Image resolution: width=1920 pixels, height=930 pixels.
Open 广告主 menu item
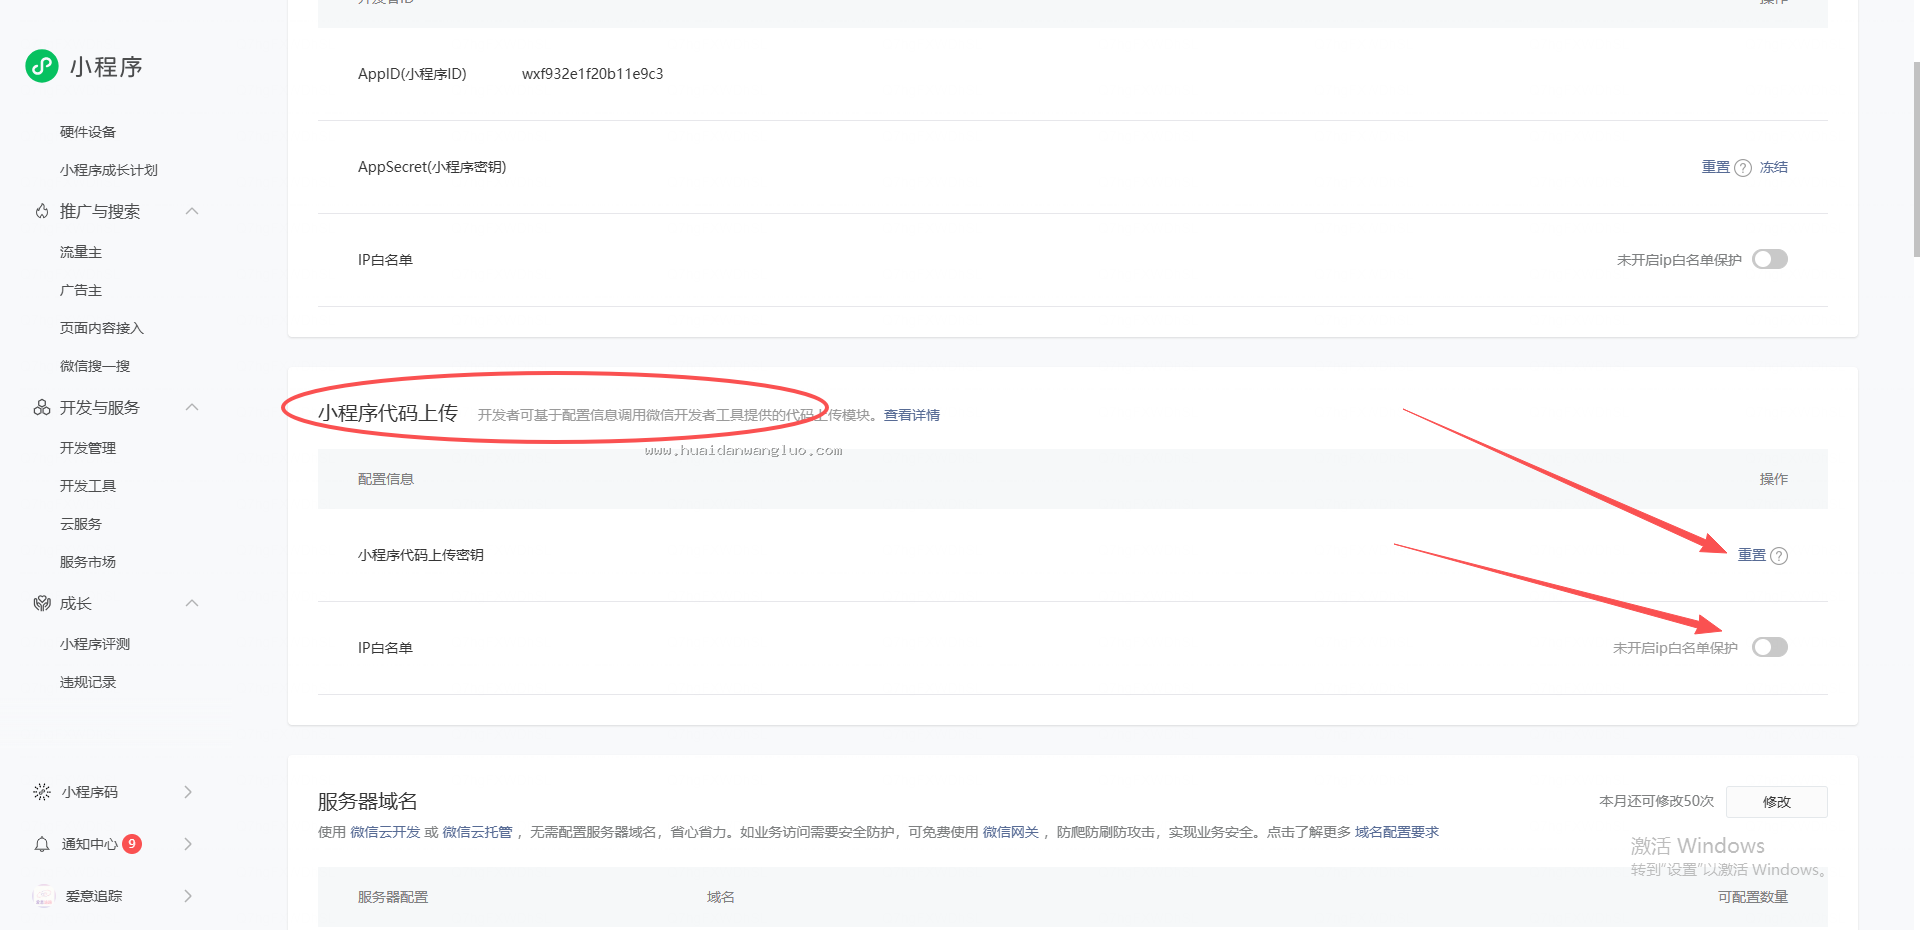point(81,290)
